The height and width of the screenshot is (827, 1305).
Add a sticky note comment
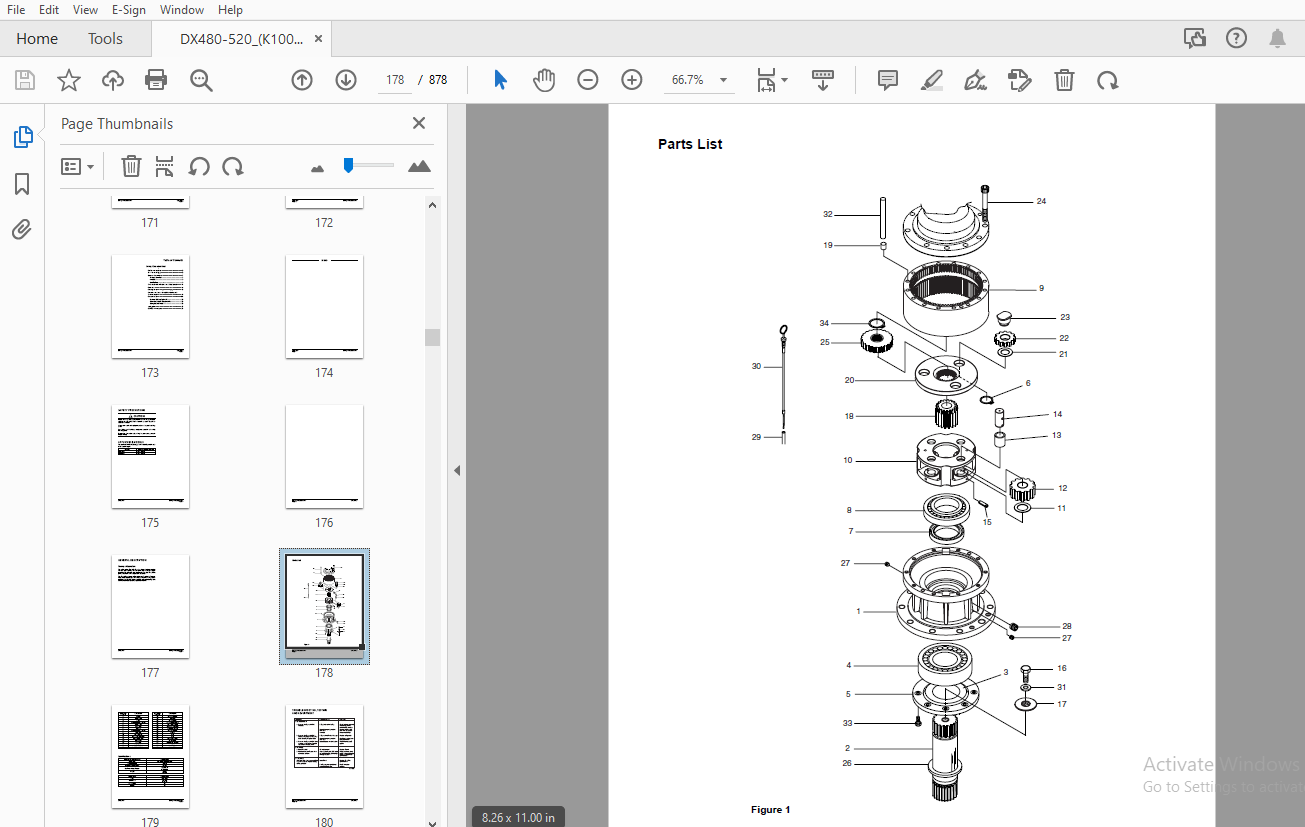click(x=888, y=80)
